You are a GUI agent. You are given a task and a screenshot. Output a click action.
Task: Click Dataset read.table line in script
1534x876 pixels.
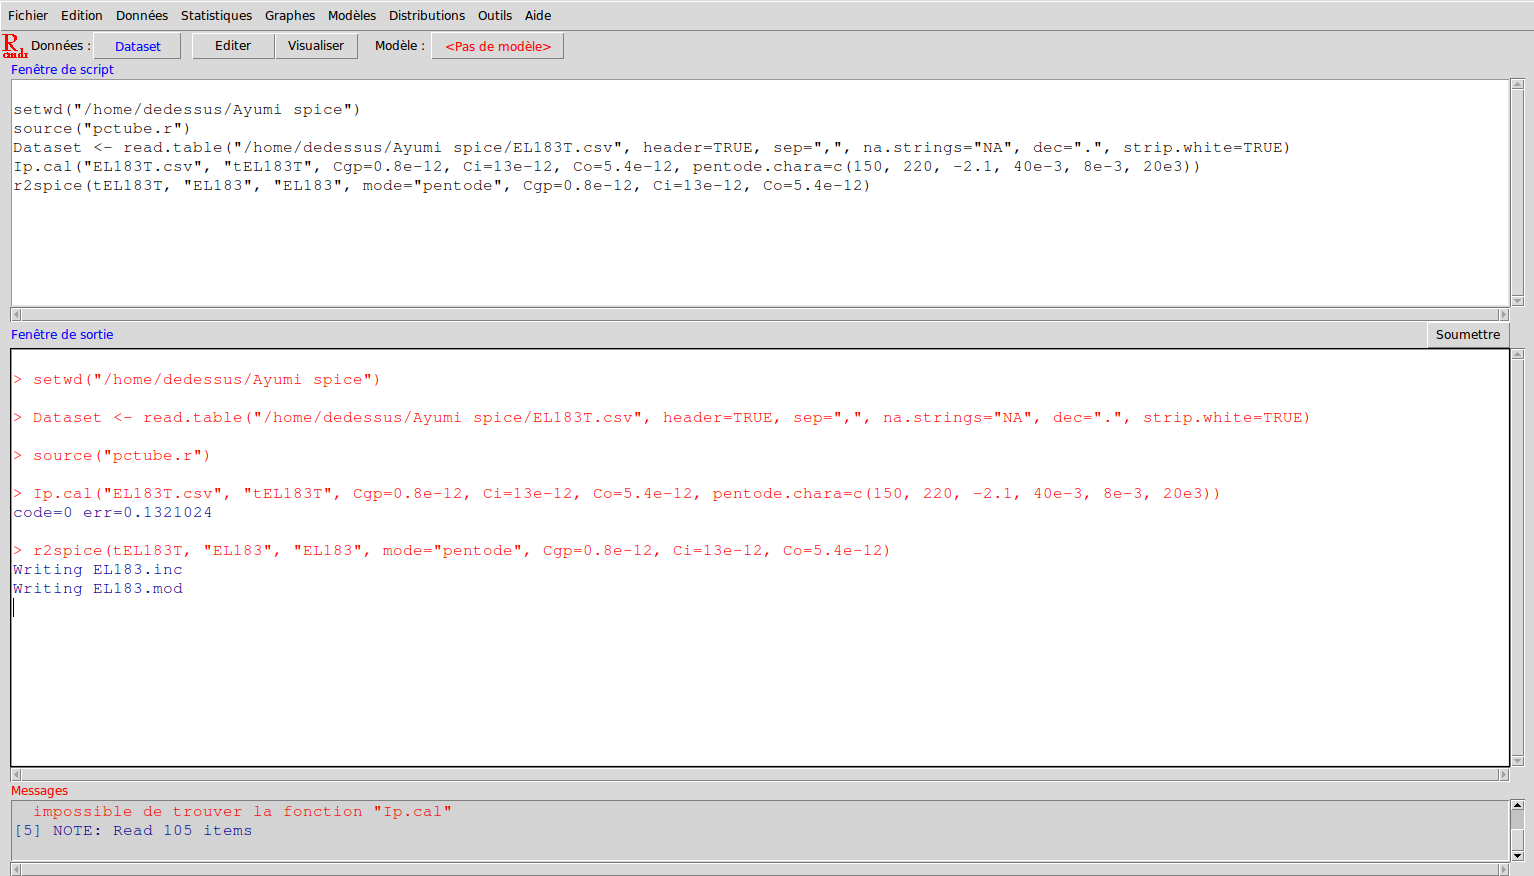(652, 147)
